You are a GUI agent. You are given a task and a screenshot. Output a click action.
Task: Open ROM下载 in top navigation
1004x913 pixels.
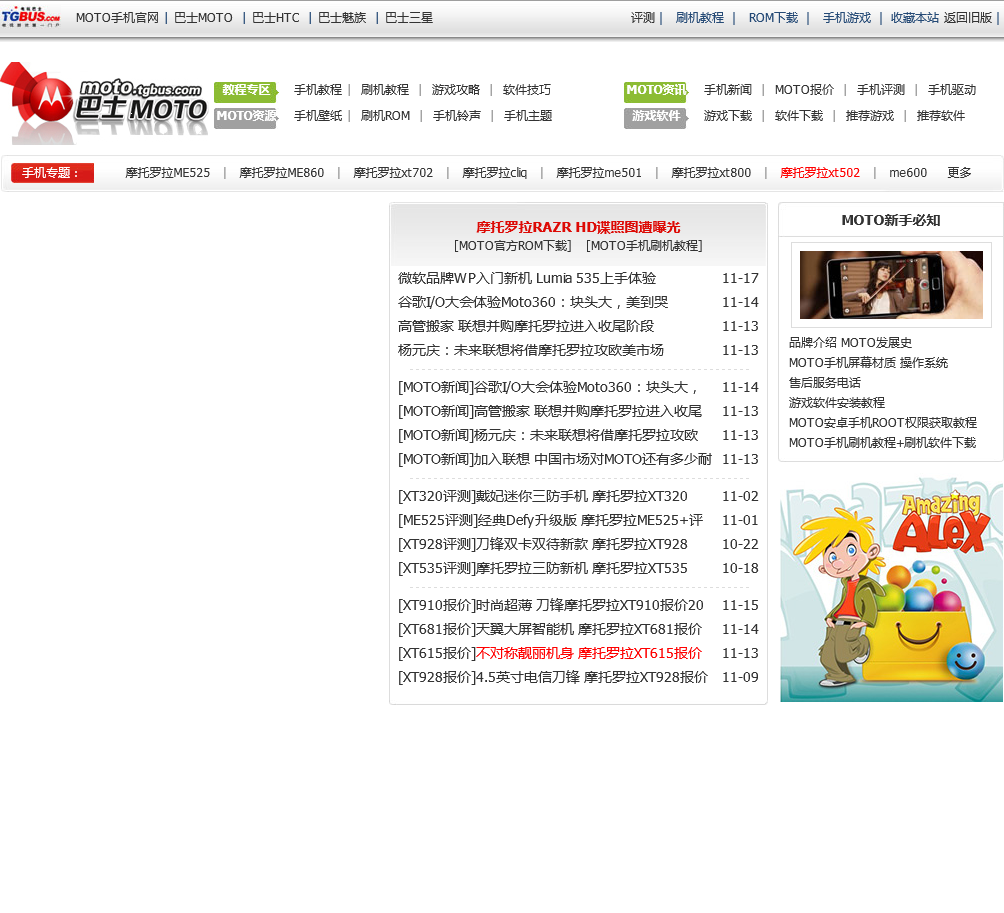pos(773,18)
